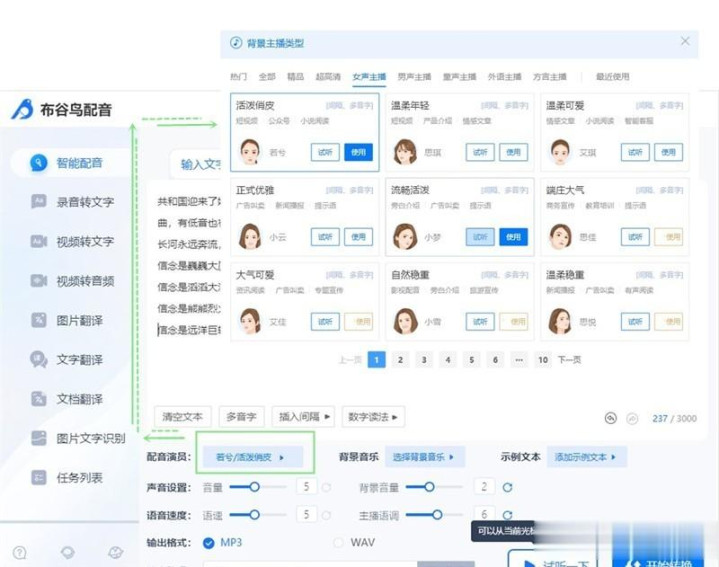Click the avatar of voice 小云

pyautogui.click(x=250, y=237)
